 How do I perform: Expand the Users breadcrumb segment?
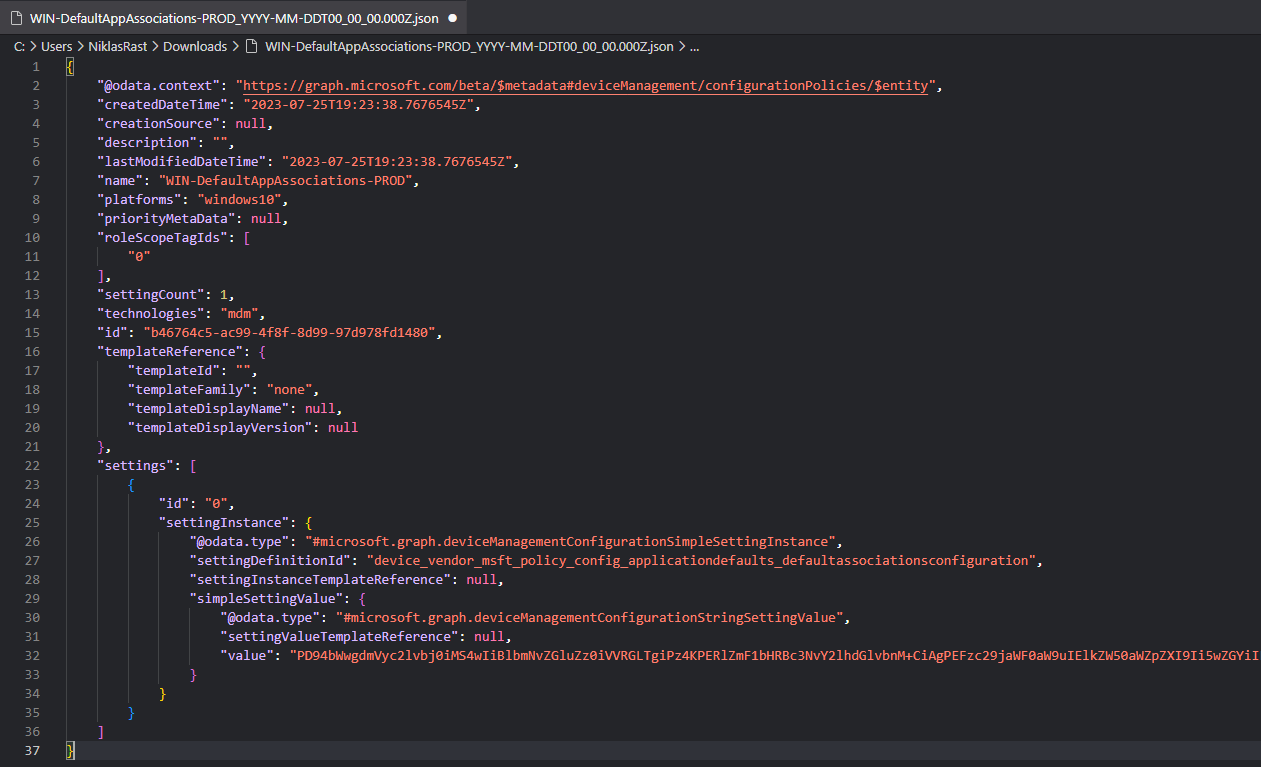click(x=56, y=46)
